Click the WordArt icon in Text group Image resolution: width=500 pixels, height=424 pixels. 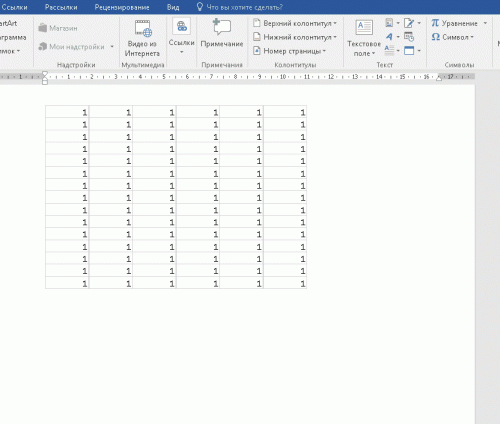point(389,37)
